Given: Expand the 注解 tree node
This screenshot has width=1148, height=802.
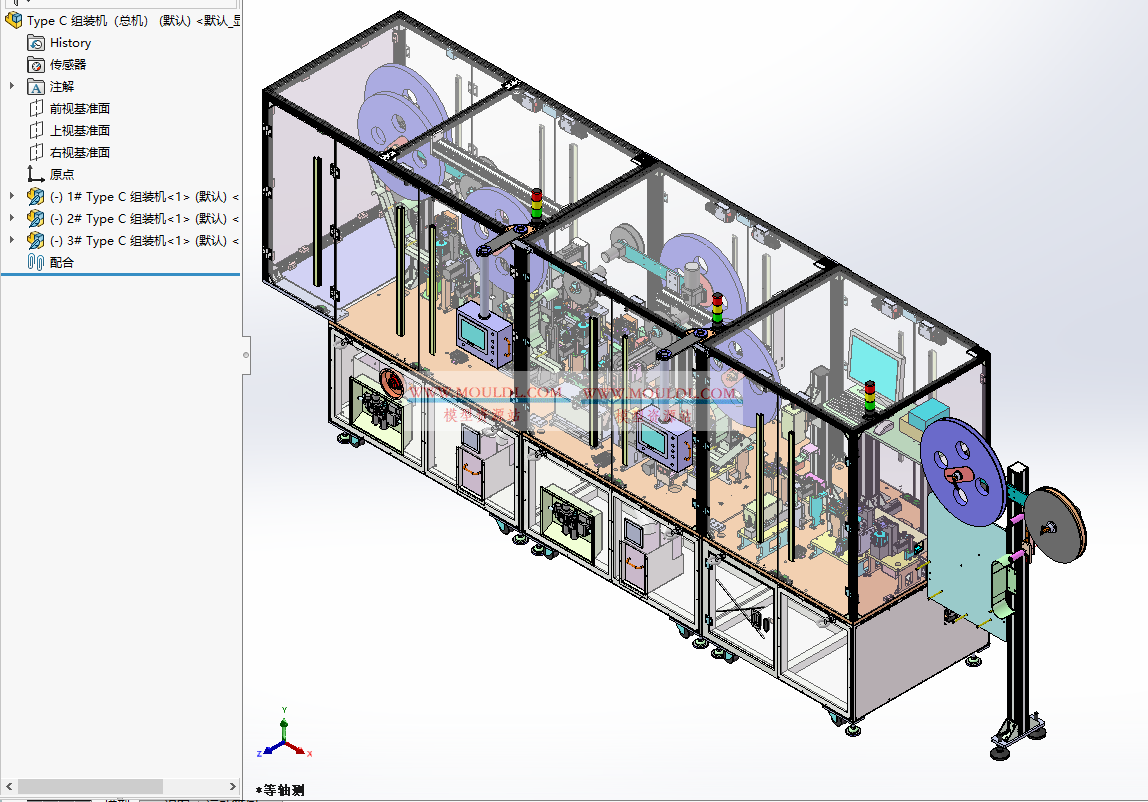Looking at the screenshot, I should coord(13,86).
